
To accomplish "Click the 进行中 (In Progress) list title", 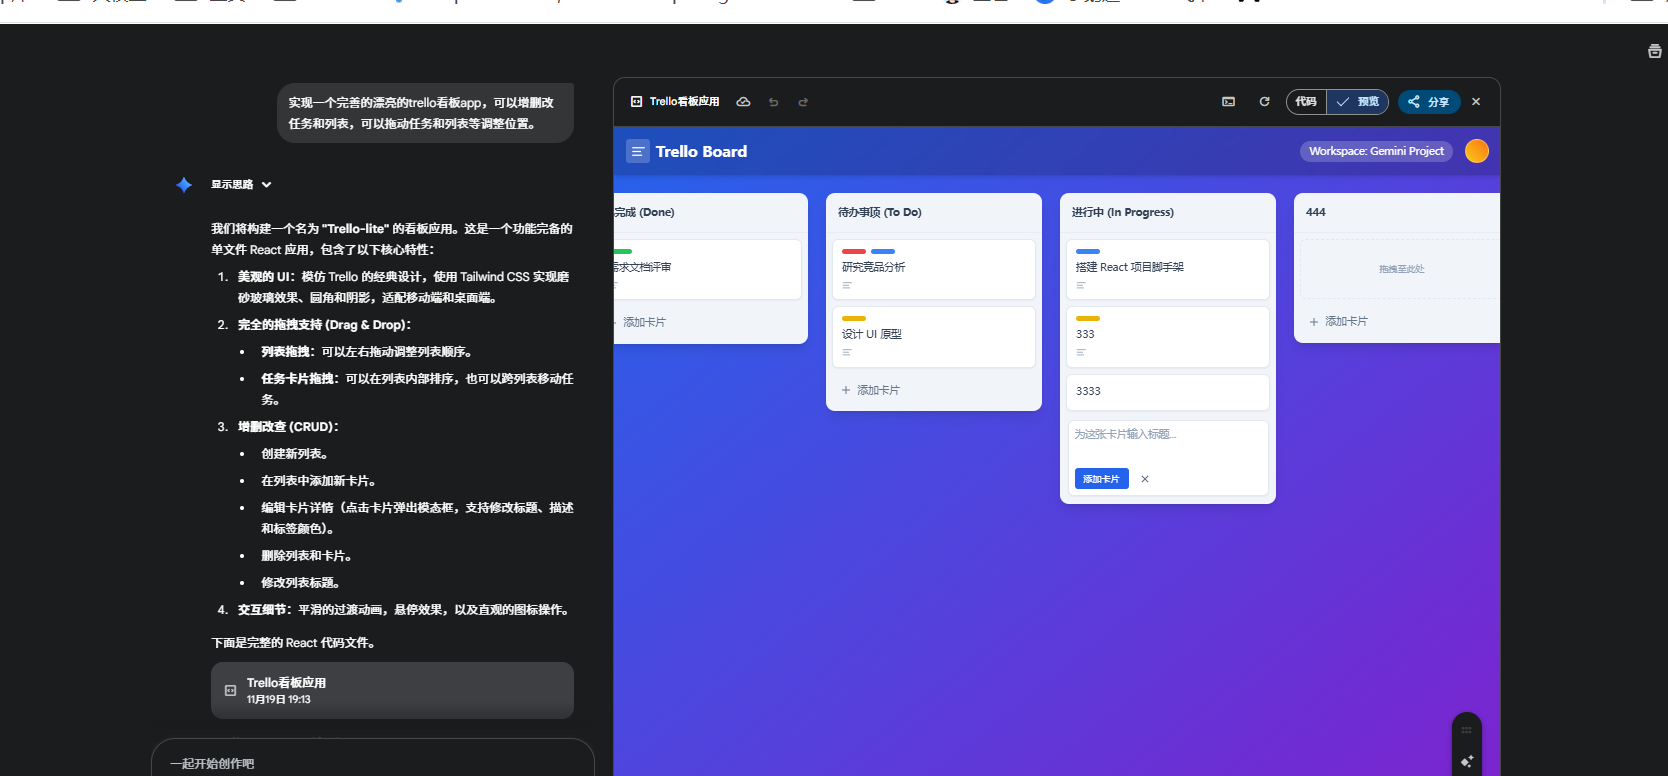I will point(1123,212).
